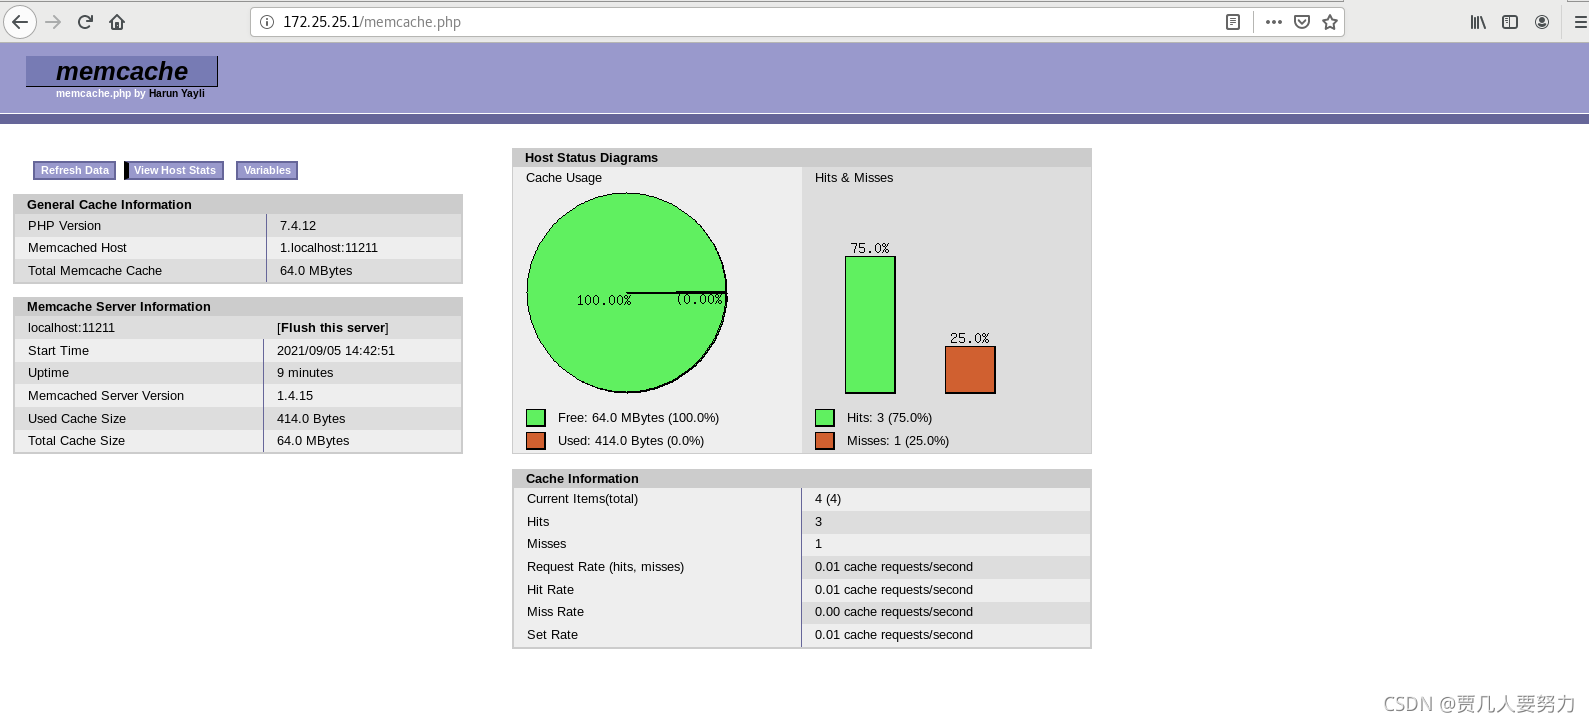
Task: Select the PHP version value 7.4.12
Action: tap(298, 226)
